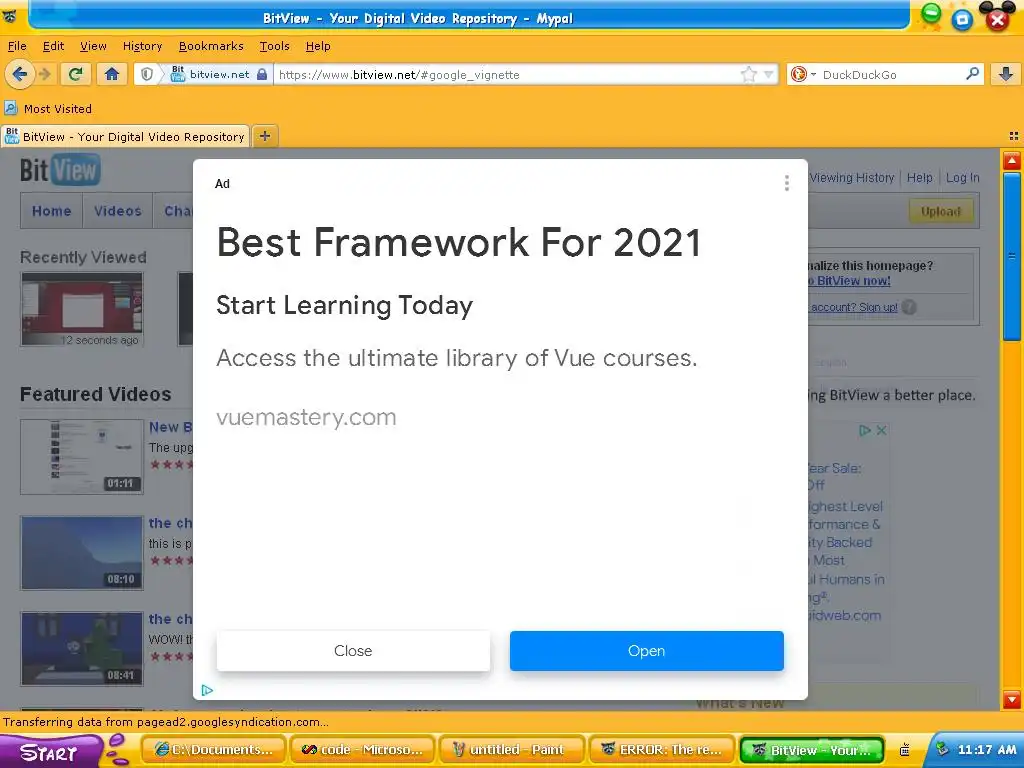Click the search magnifier icon
Screen dimensions: 1024x768
pos(972,74)
